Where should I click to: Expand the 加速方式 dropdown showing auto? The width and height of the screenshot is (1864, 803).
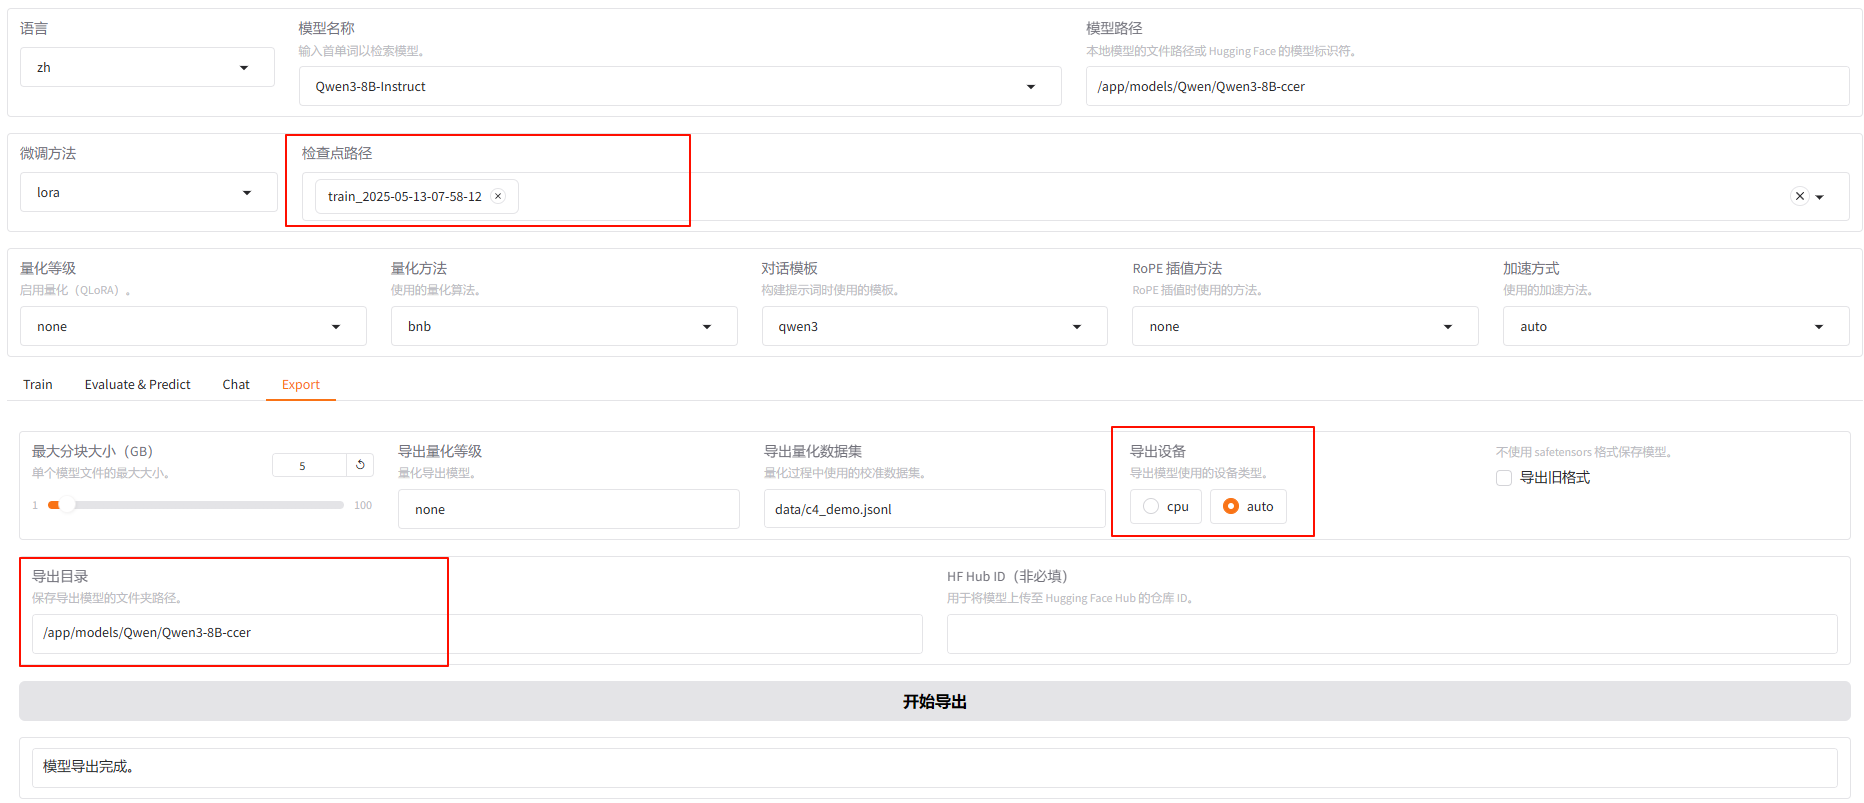[1675, 327]
